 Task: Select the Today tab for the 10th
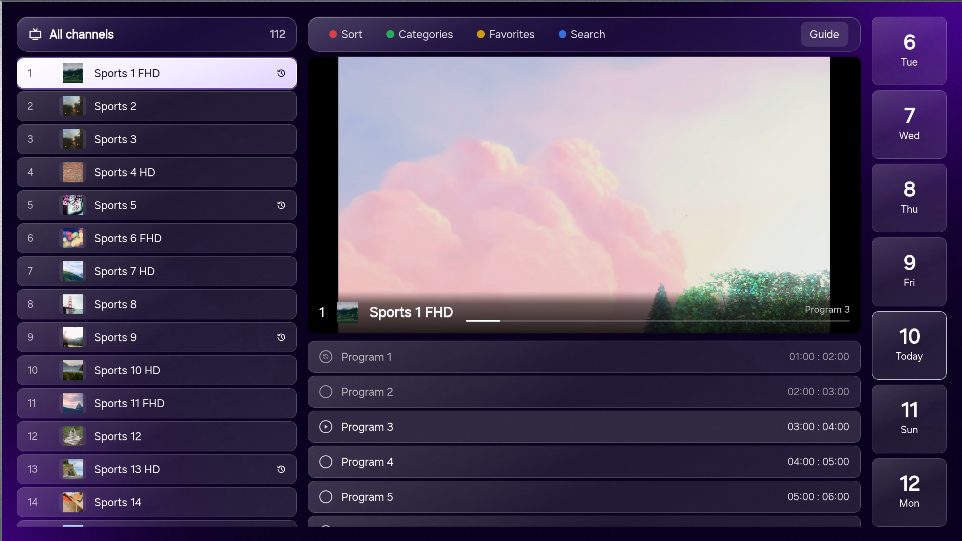point(909,345)
